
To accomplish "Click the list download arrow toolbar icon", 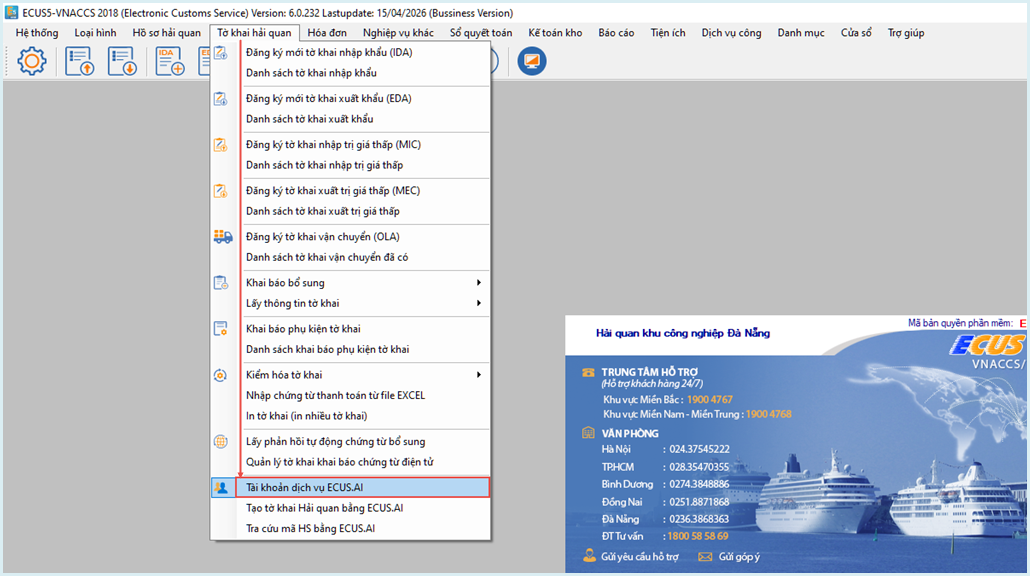I will (122, 61).
